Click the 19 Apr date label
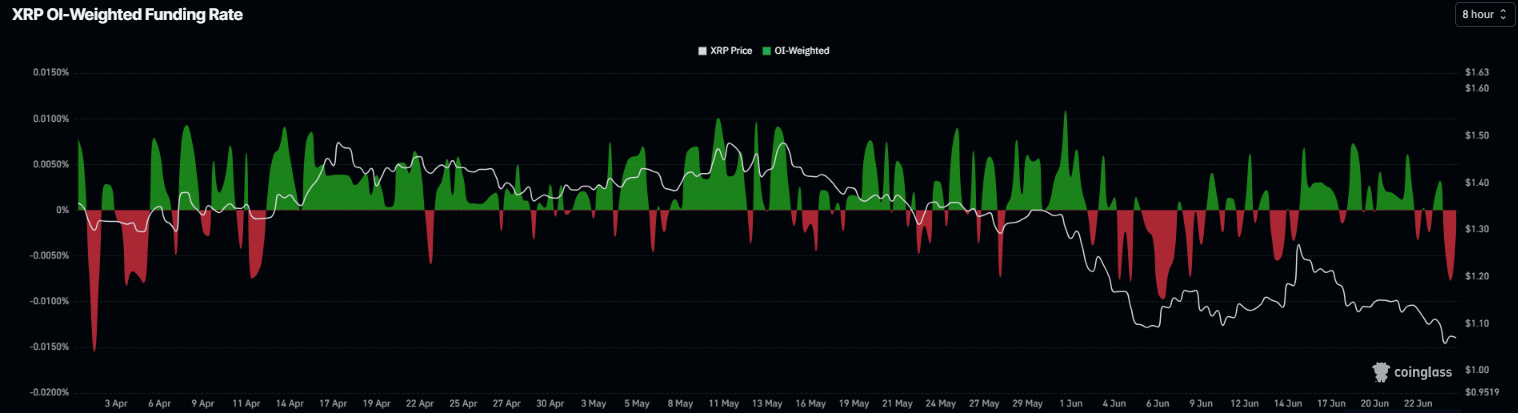 [376, 403]
